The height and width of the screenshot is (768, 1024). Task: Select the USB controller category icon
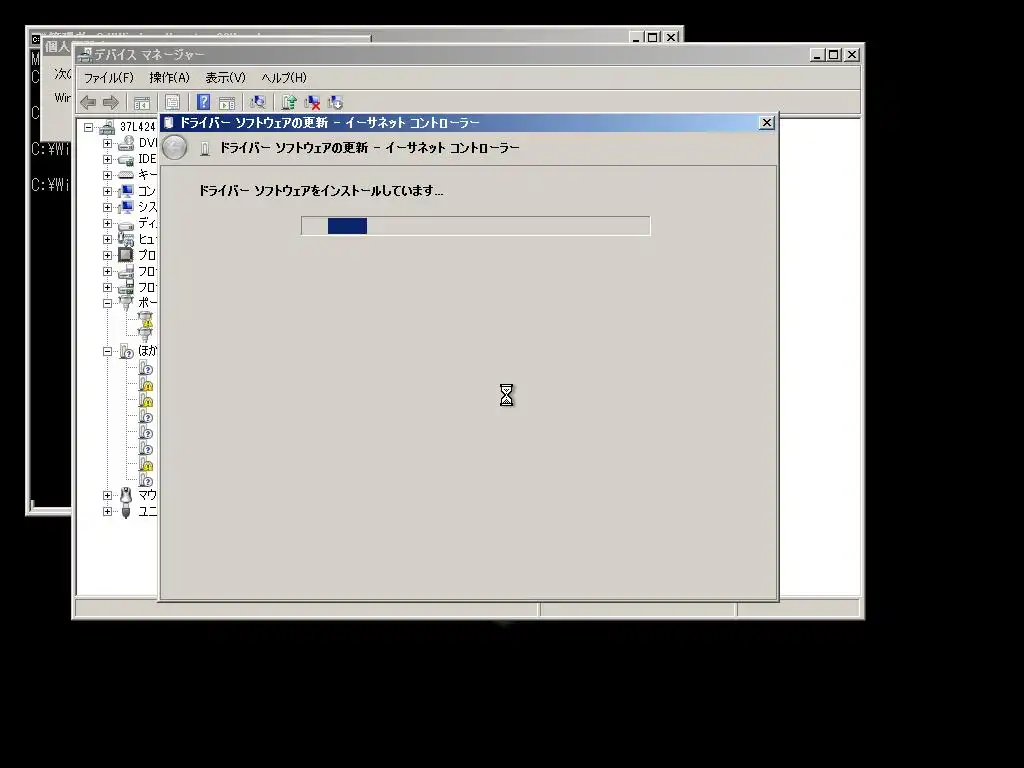click(126, 511)
